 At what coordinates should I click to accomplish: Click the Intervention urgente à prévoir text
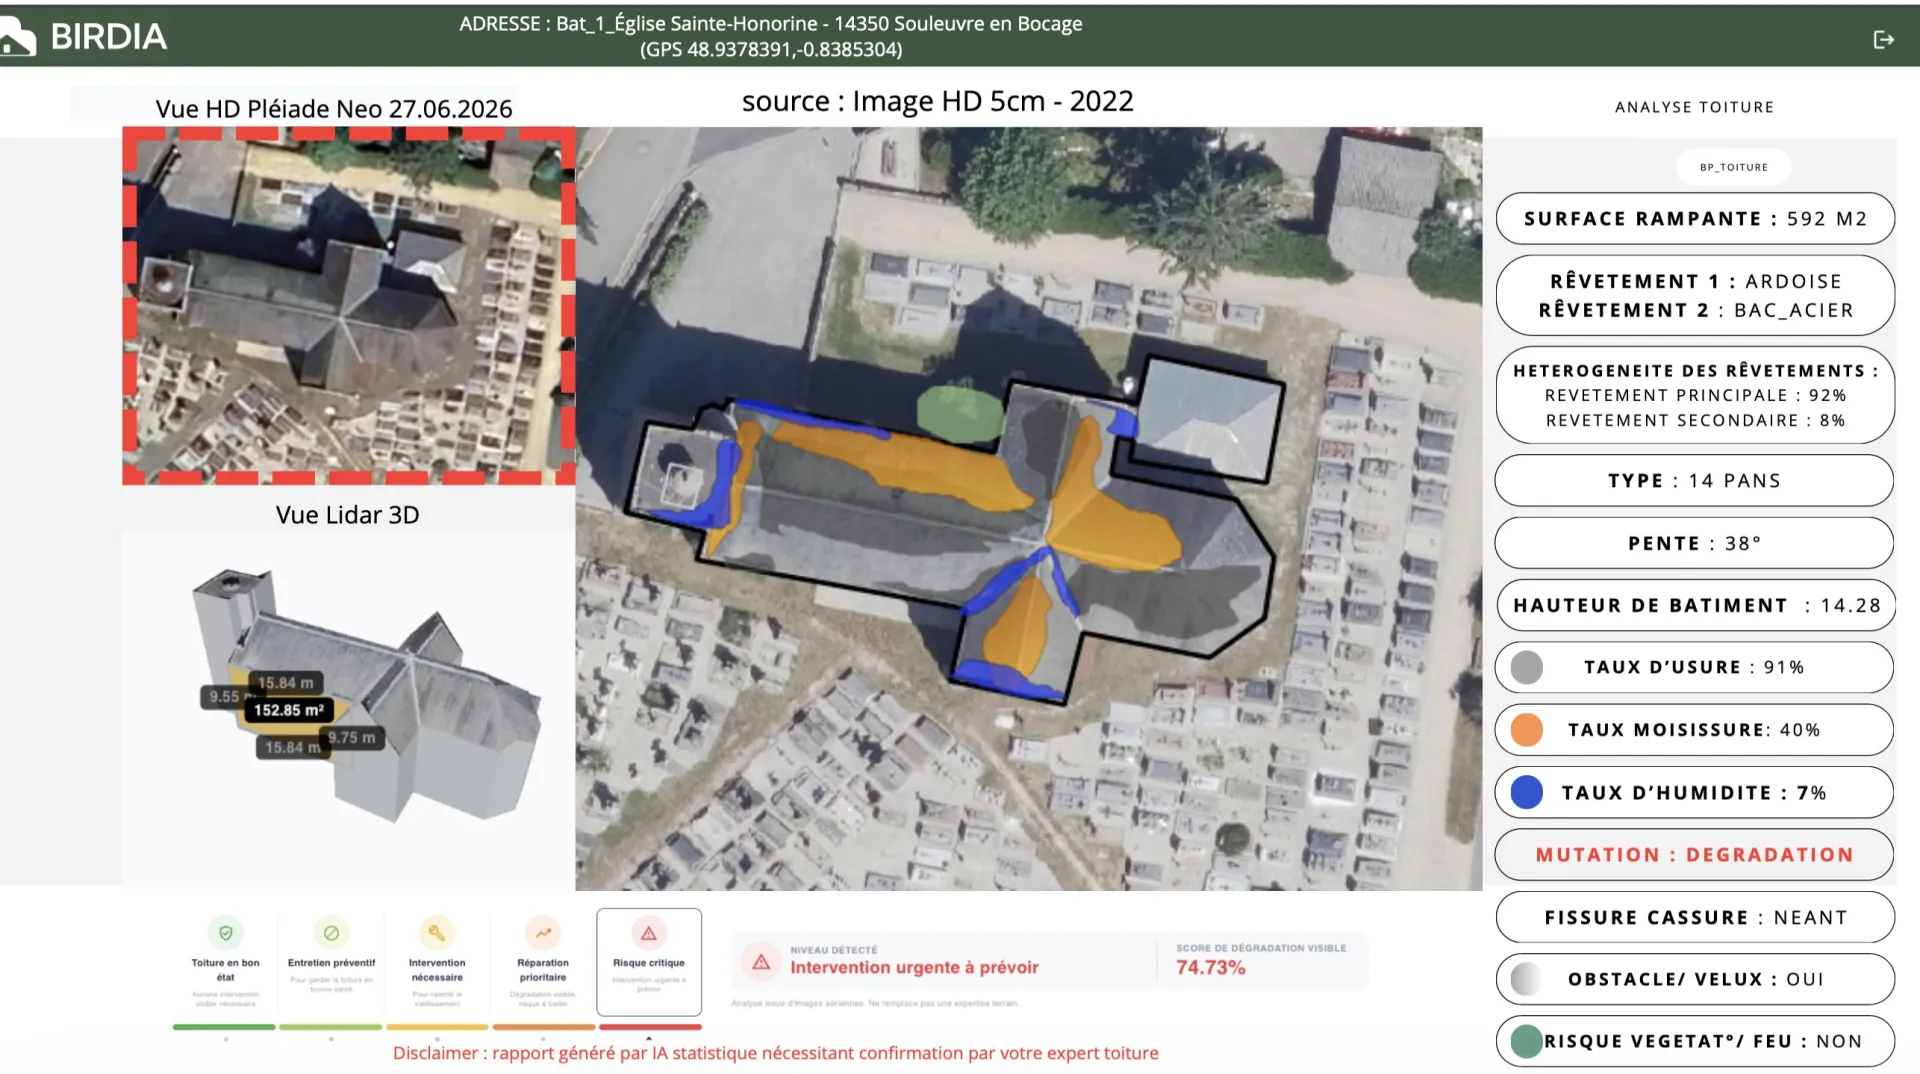914,967
